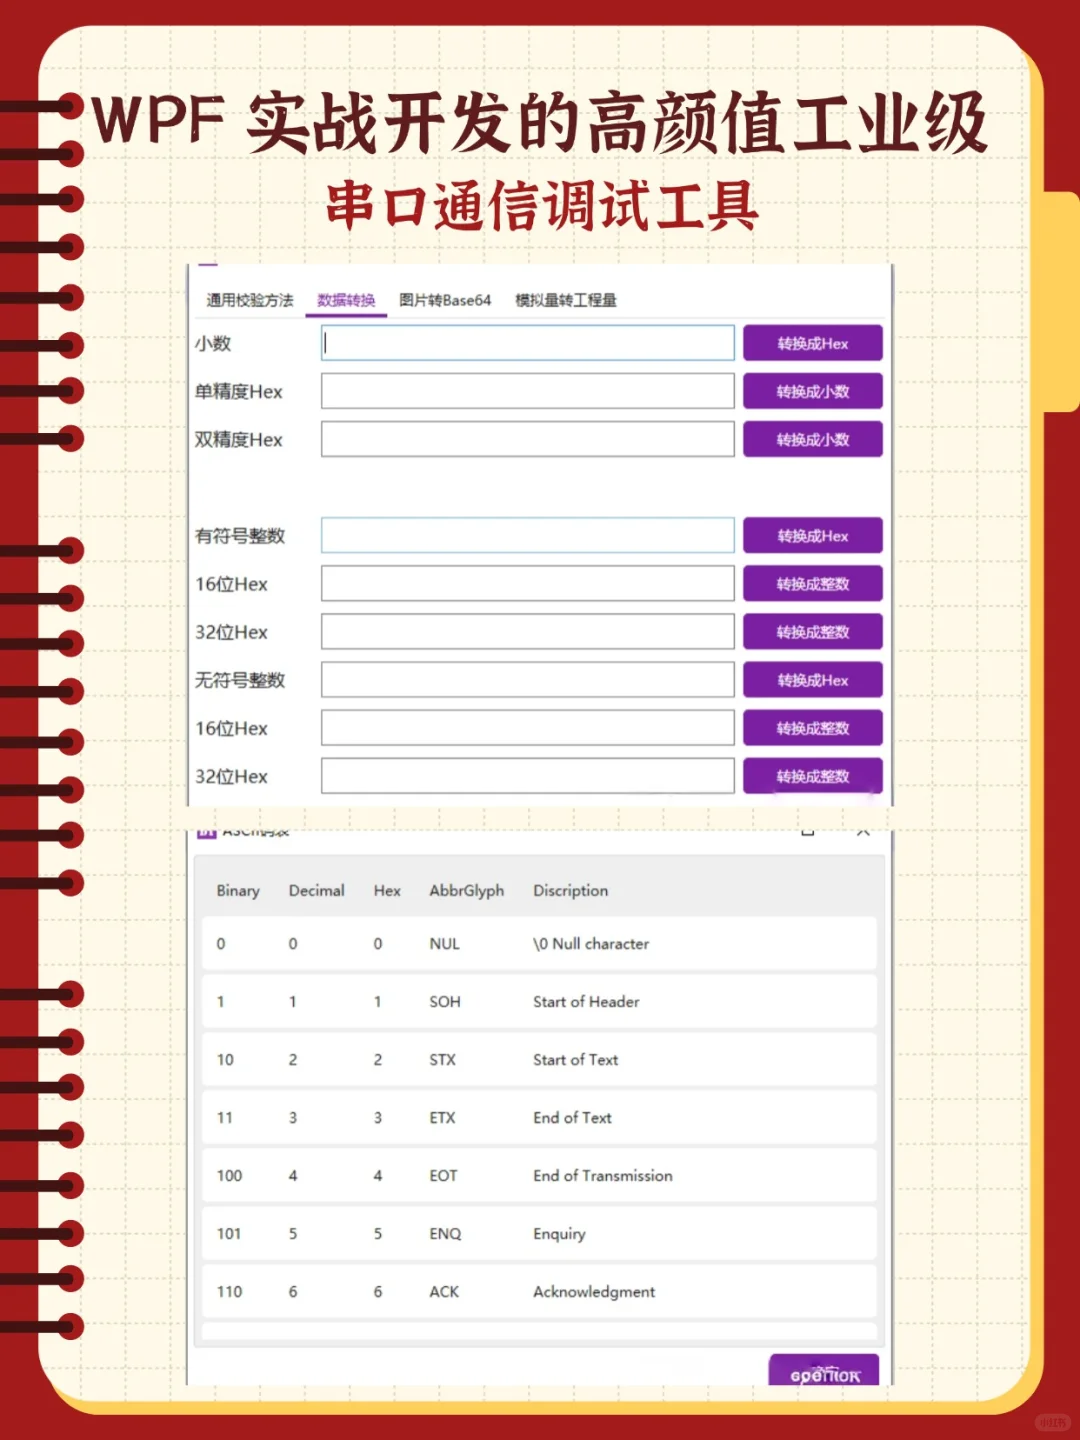Click 转换成Hex next to the 小数 field
Screen dimensions: 1080x1440
[812, 342]
